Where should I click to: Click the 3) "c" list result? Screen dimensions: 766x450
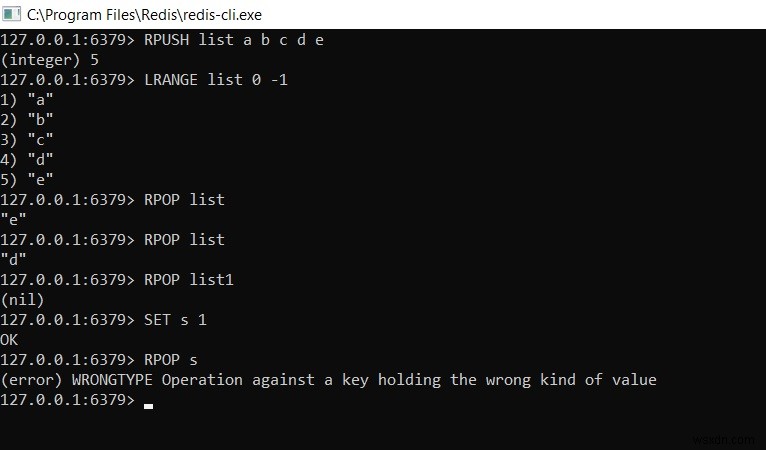(26, 140)
